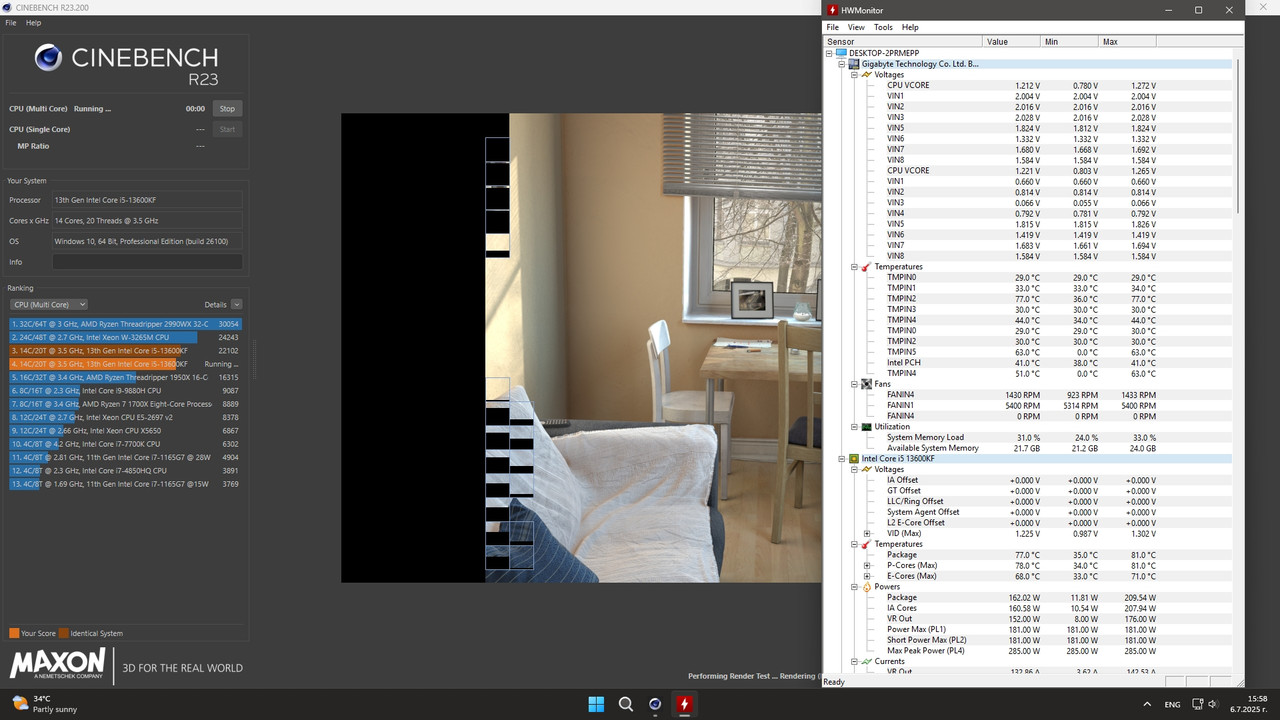Click the Start button for CPU (Single Core)

point(227,129)
